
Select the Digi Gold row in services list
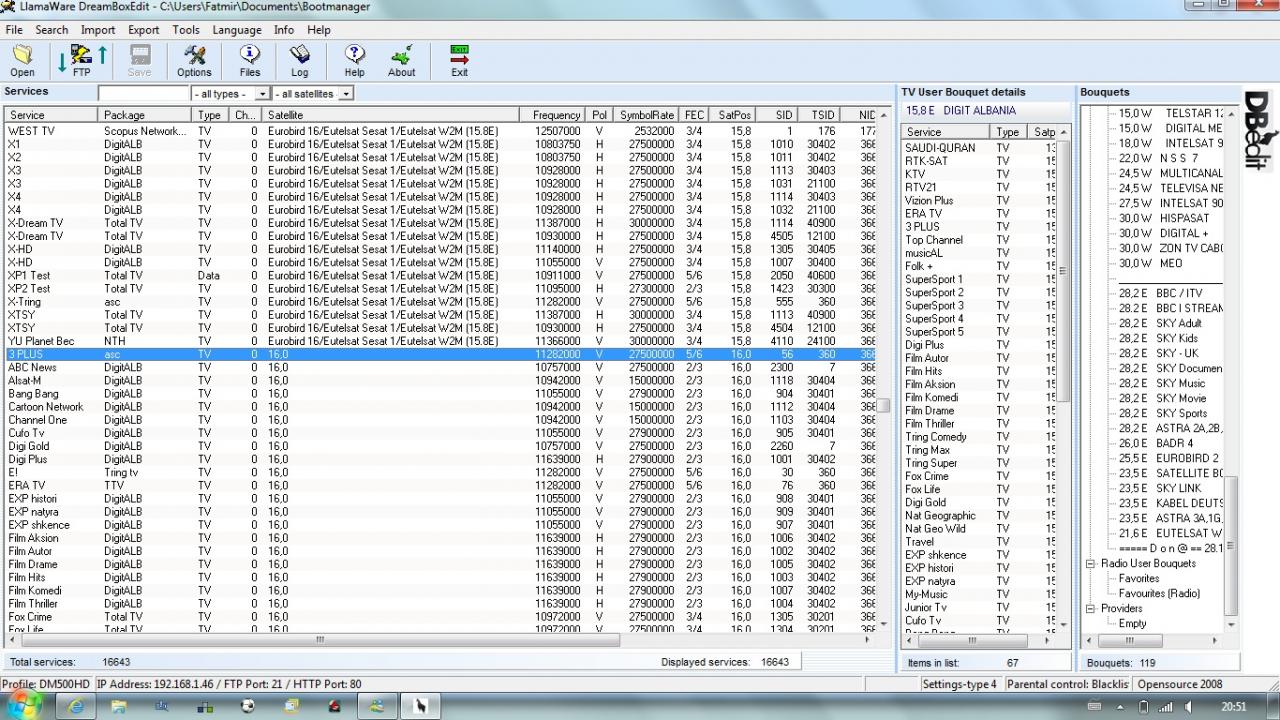tap(439, 446)
